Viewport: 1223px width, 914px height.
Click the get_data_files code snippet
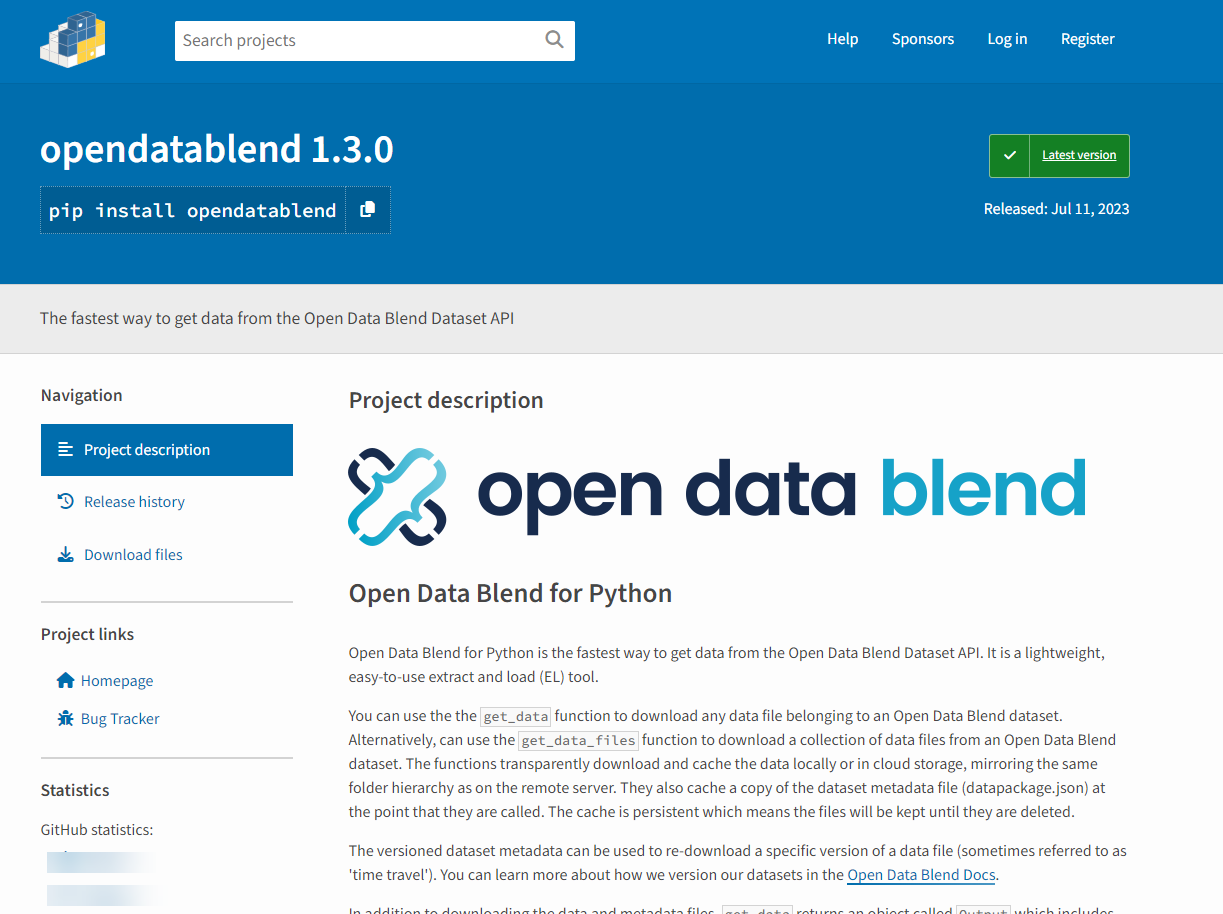(x=578, y=741)
